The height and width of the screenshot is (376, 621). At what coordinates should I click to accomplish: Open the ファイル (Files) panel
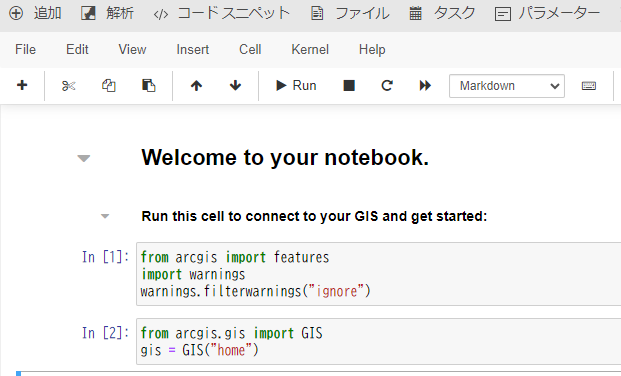click(350, 13)
